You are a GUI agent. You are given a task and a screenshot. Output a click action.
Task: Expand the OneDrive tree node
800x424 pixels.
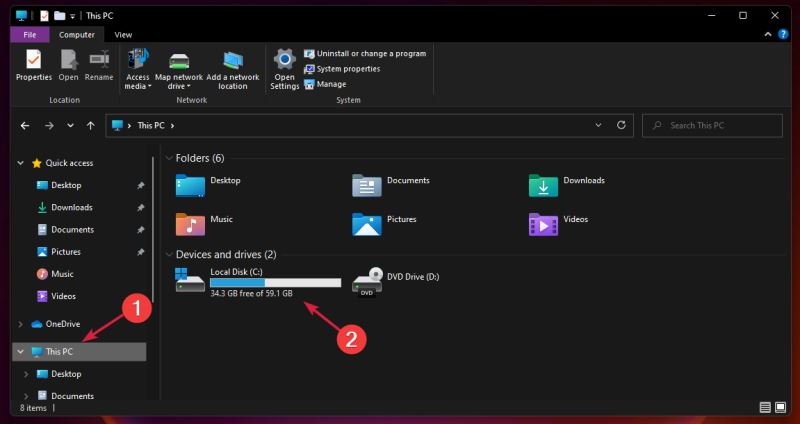tap(21, 324)
